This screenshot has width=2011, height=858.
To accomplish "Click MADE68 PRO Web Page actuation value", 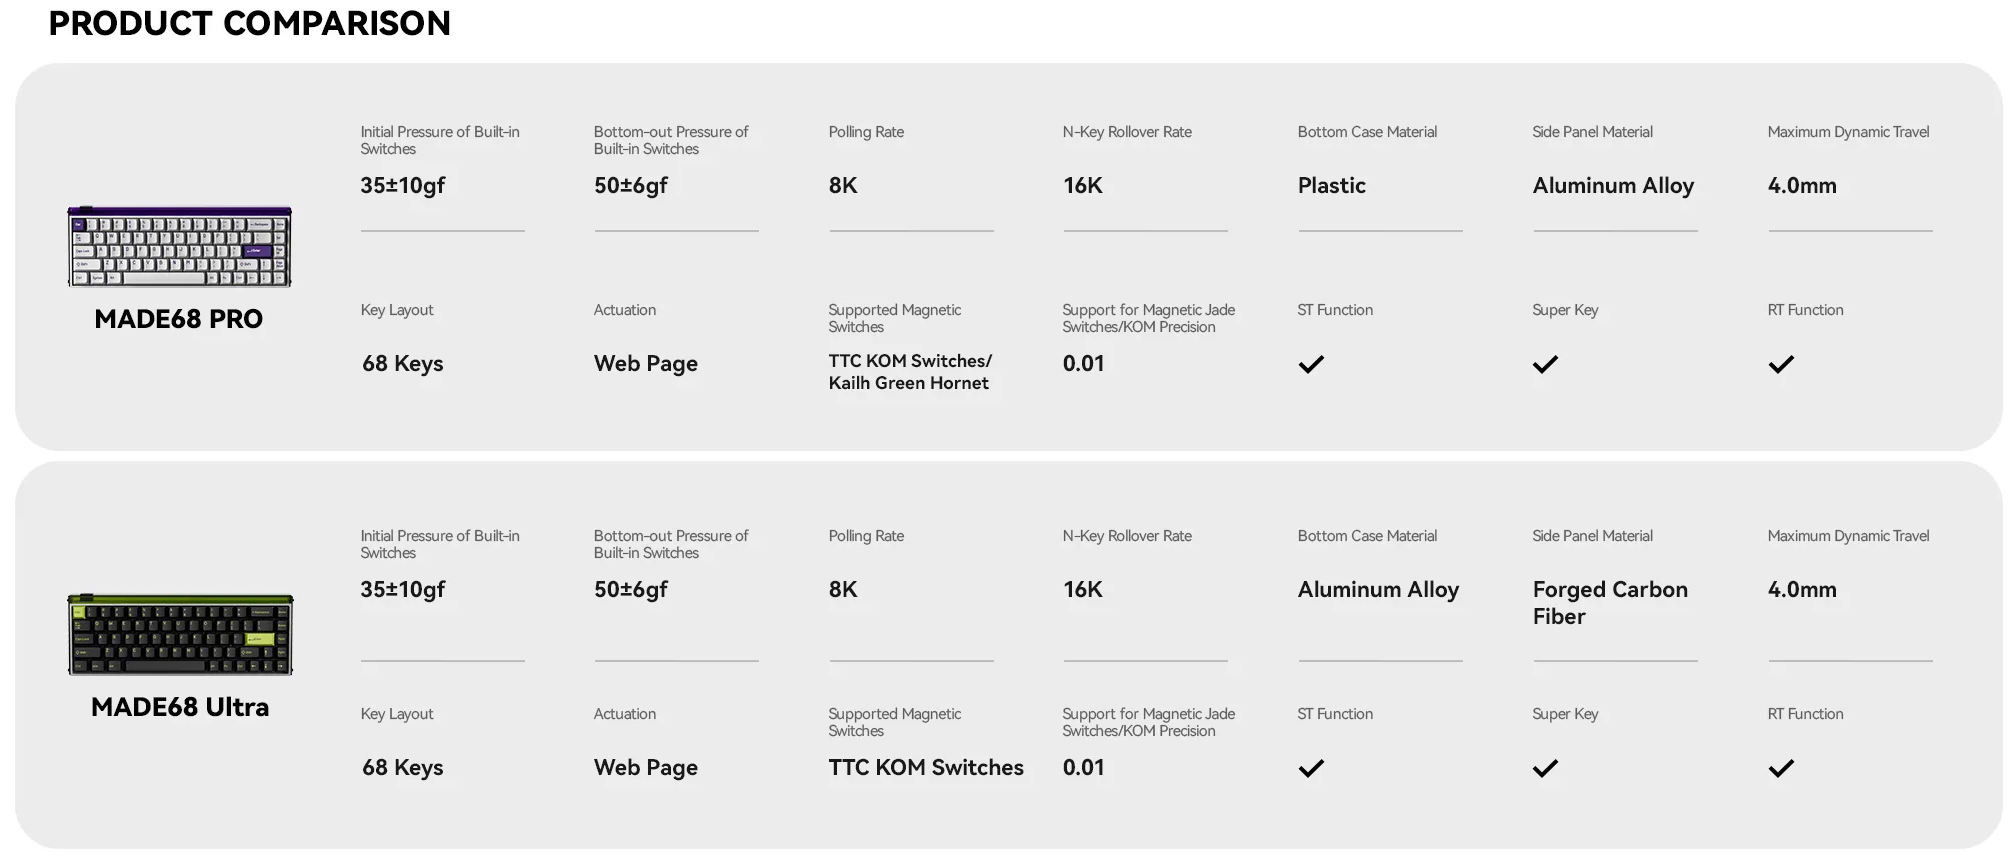I will pyautogui.click(x=645, y=363).
